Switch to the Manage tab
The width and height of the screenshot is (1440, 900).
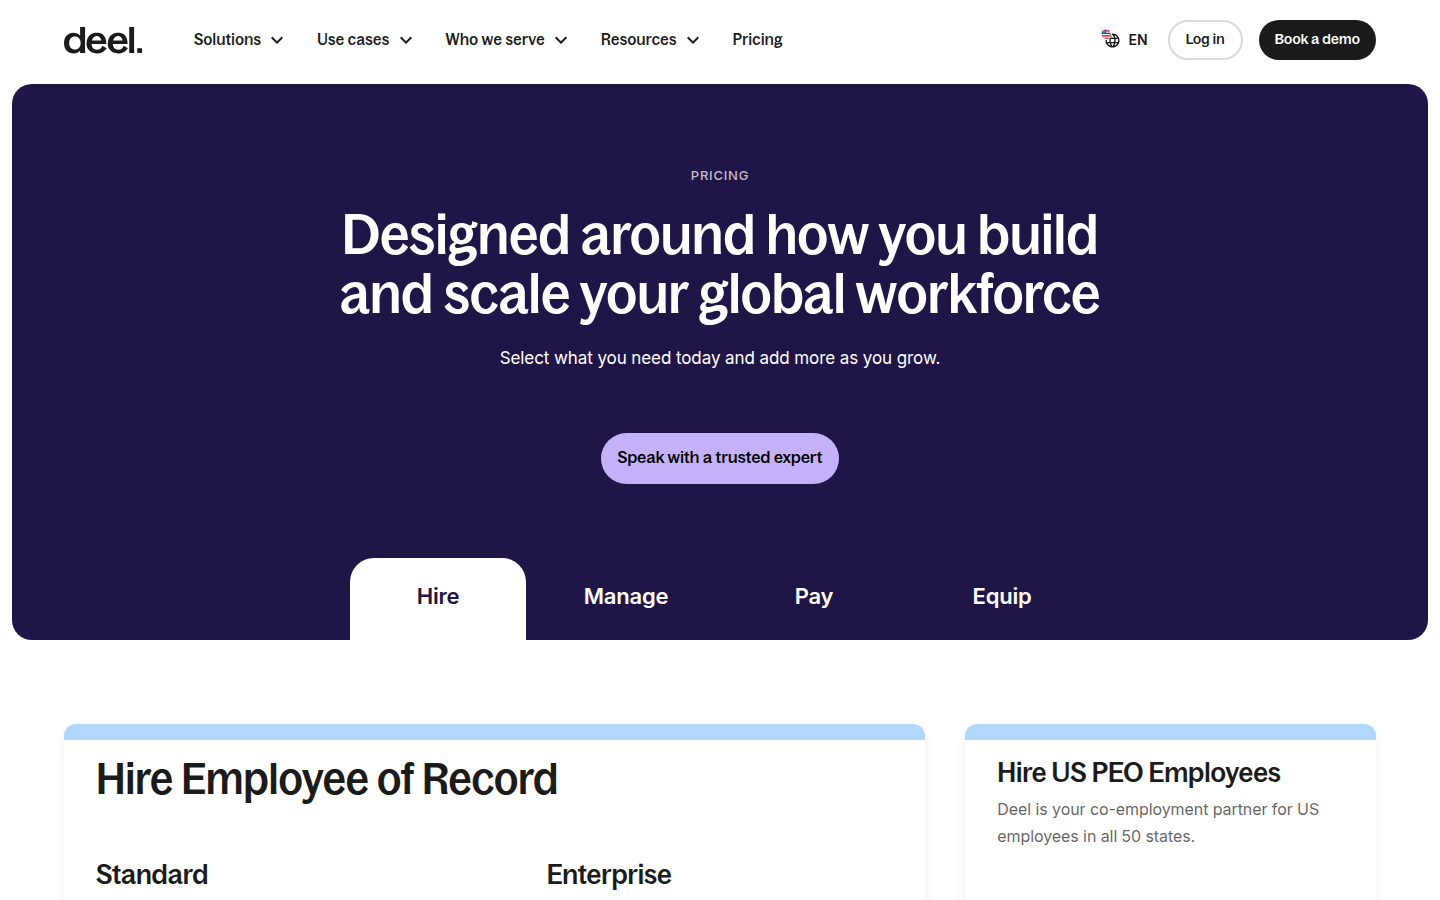click(x=626, y=597)
